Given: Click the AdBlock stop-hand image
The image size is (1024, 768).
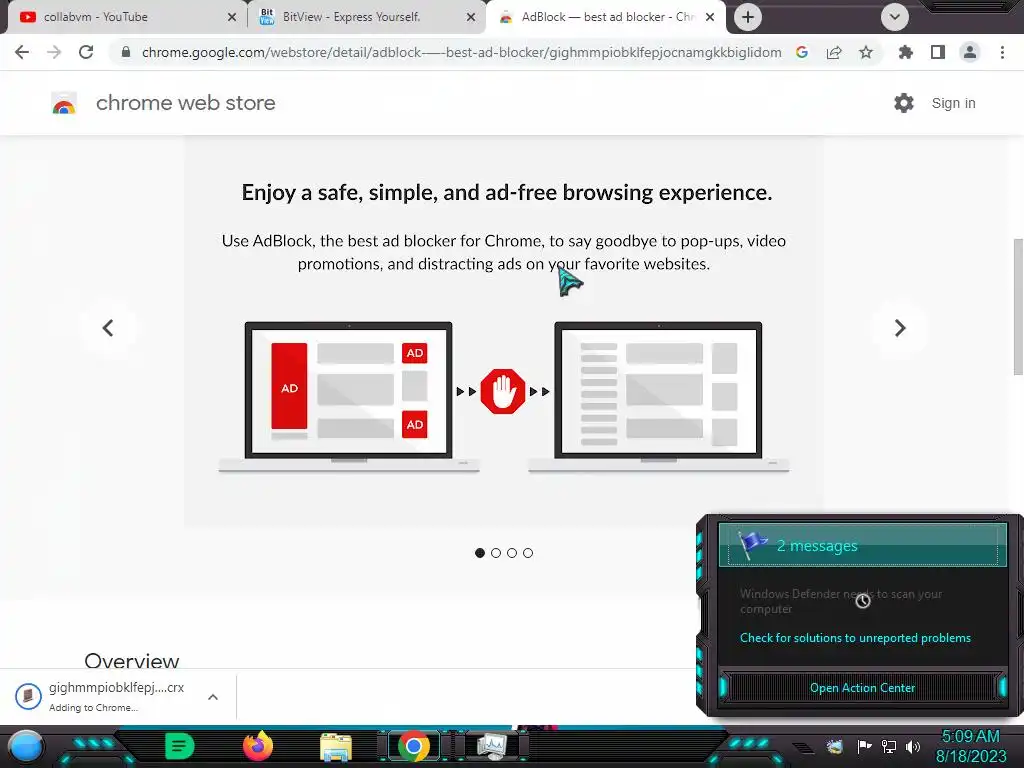Looking at the screenshot, I should click(x=503, y=392).
